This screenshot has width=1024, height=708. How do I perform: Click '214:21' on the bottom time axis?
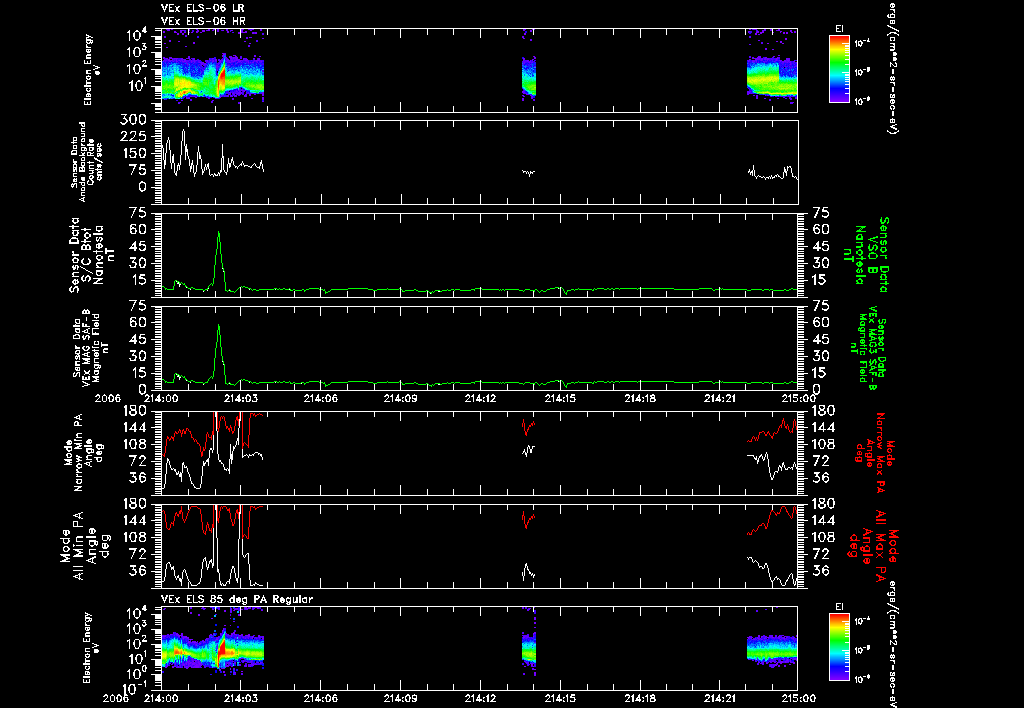(x=720, y=698)
